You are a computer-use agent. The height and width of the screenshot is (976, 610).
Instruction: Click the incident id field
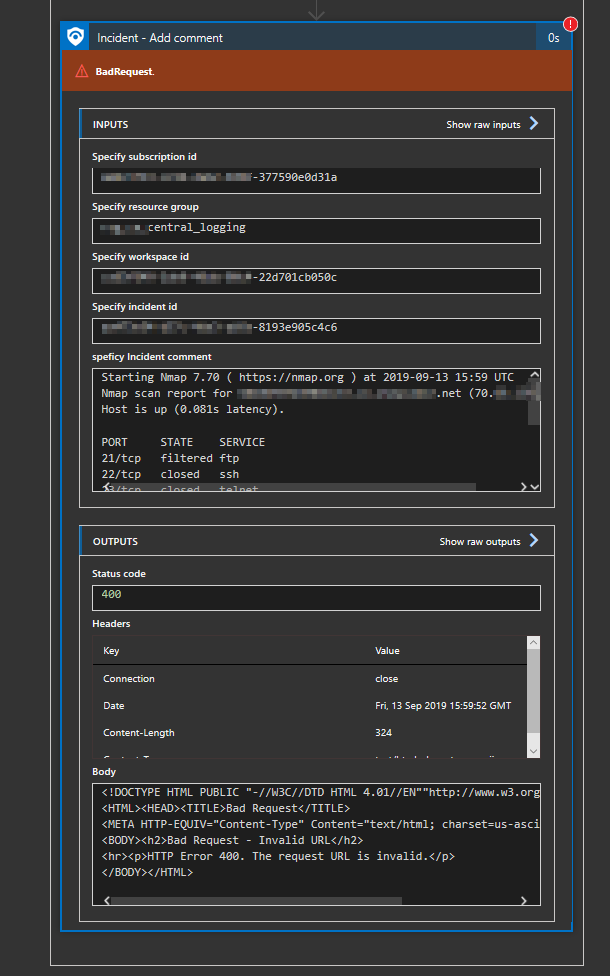click(316, 331)
